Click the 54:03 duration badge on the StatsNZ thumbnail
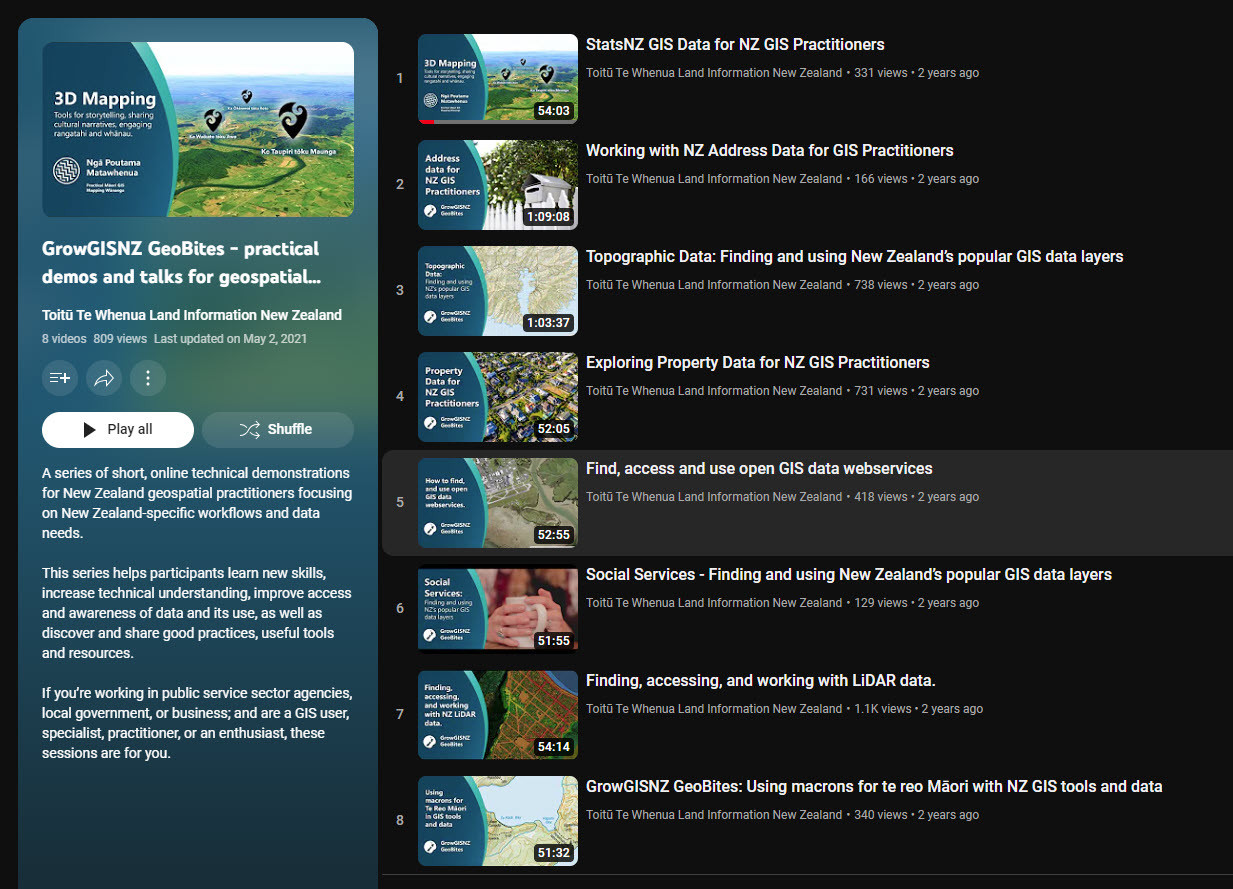 point(553,111)
